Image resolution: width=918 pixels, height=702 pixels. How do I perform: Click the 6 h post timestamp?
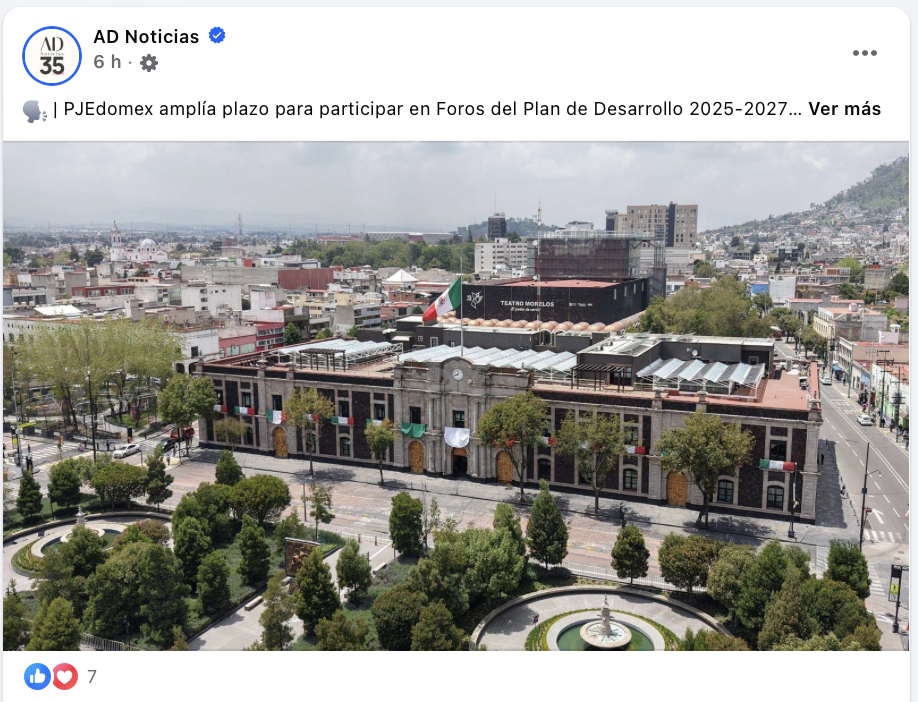[108, 61]
